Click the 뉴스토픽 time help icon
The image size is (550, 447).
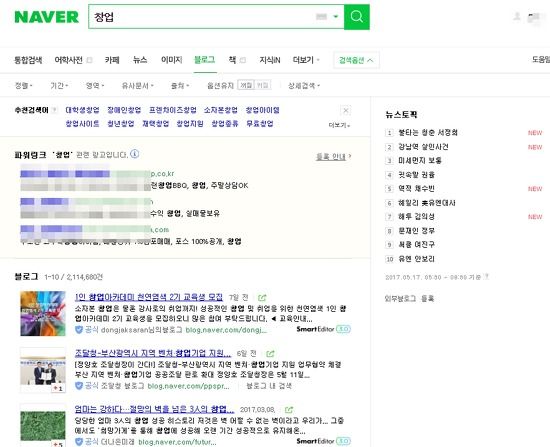coord(486,277)
